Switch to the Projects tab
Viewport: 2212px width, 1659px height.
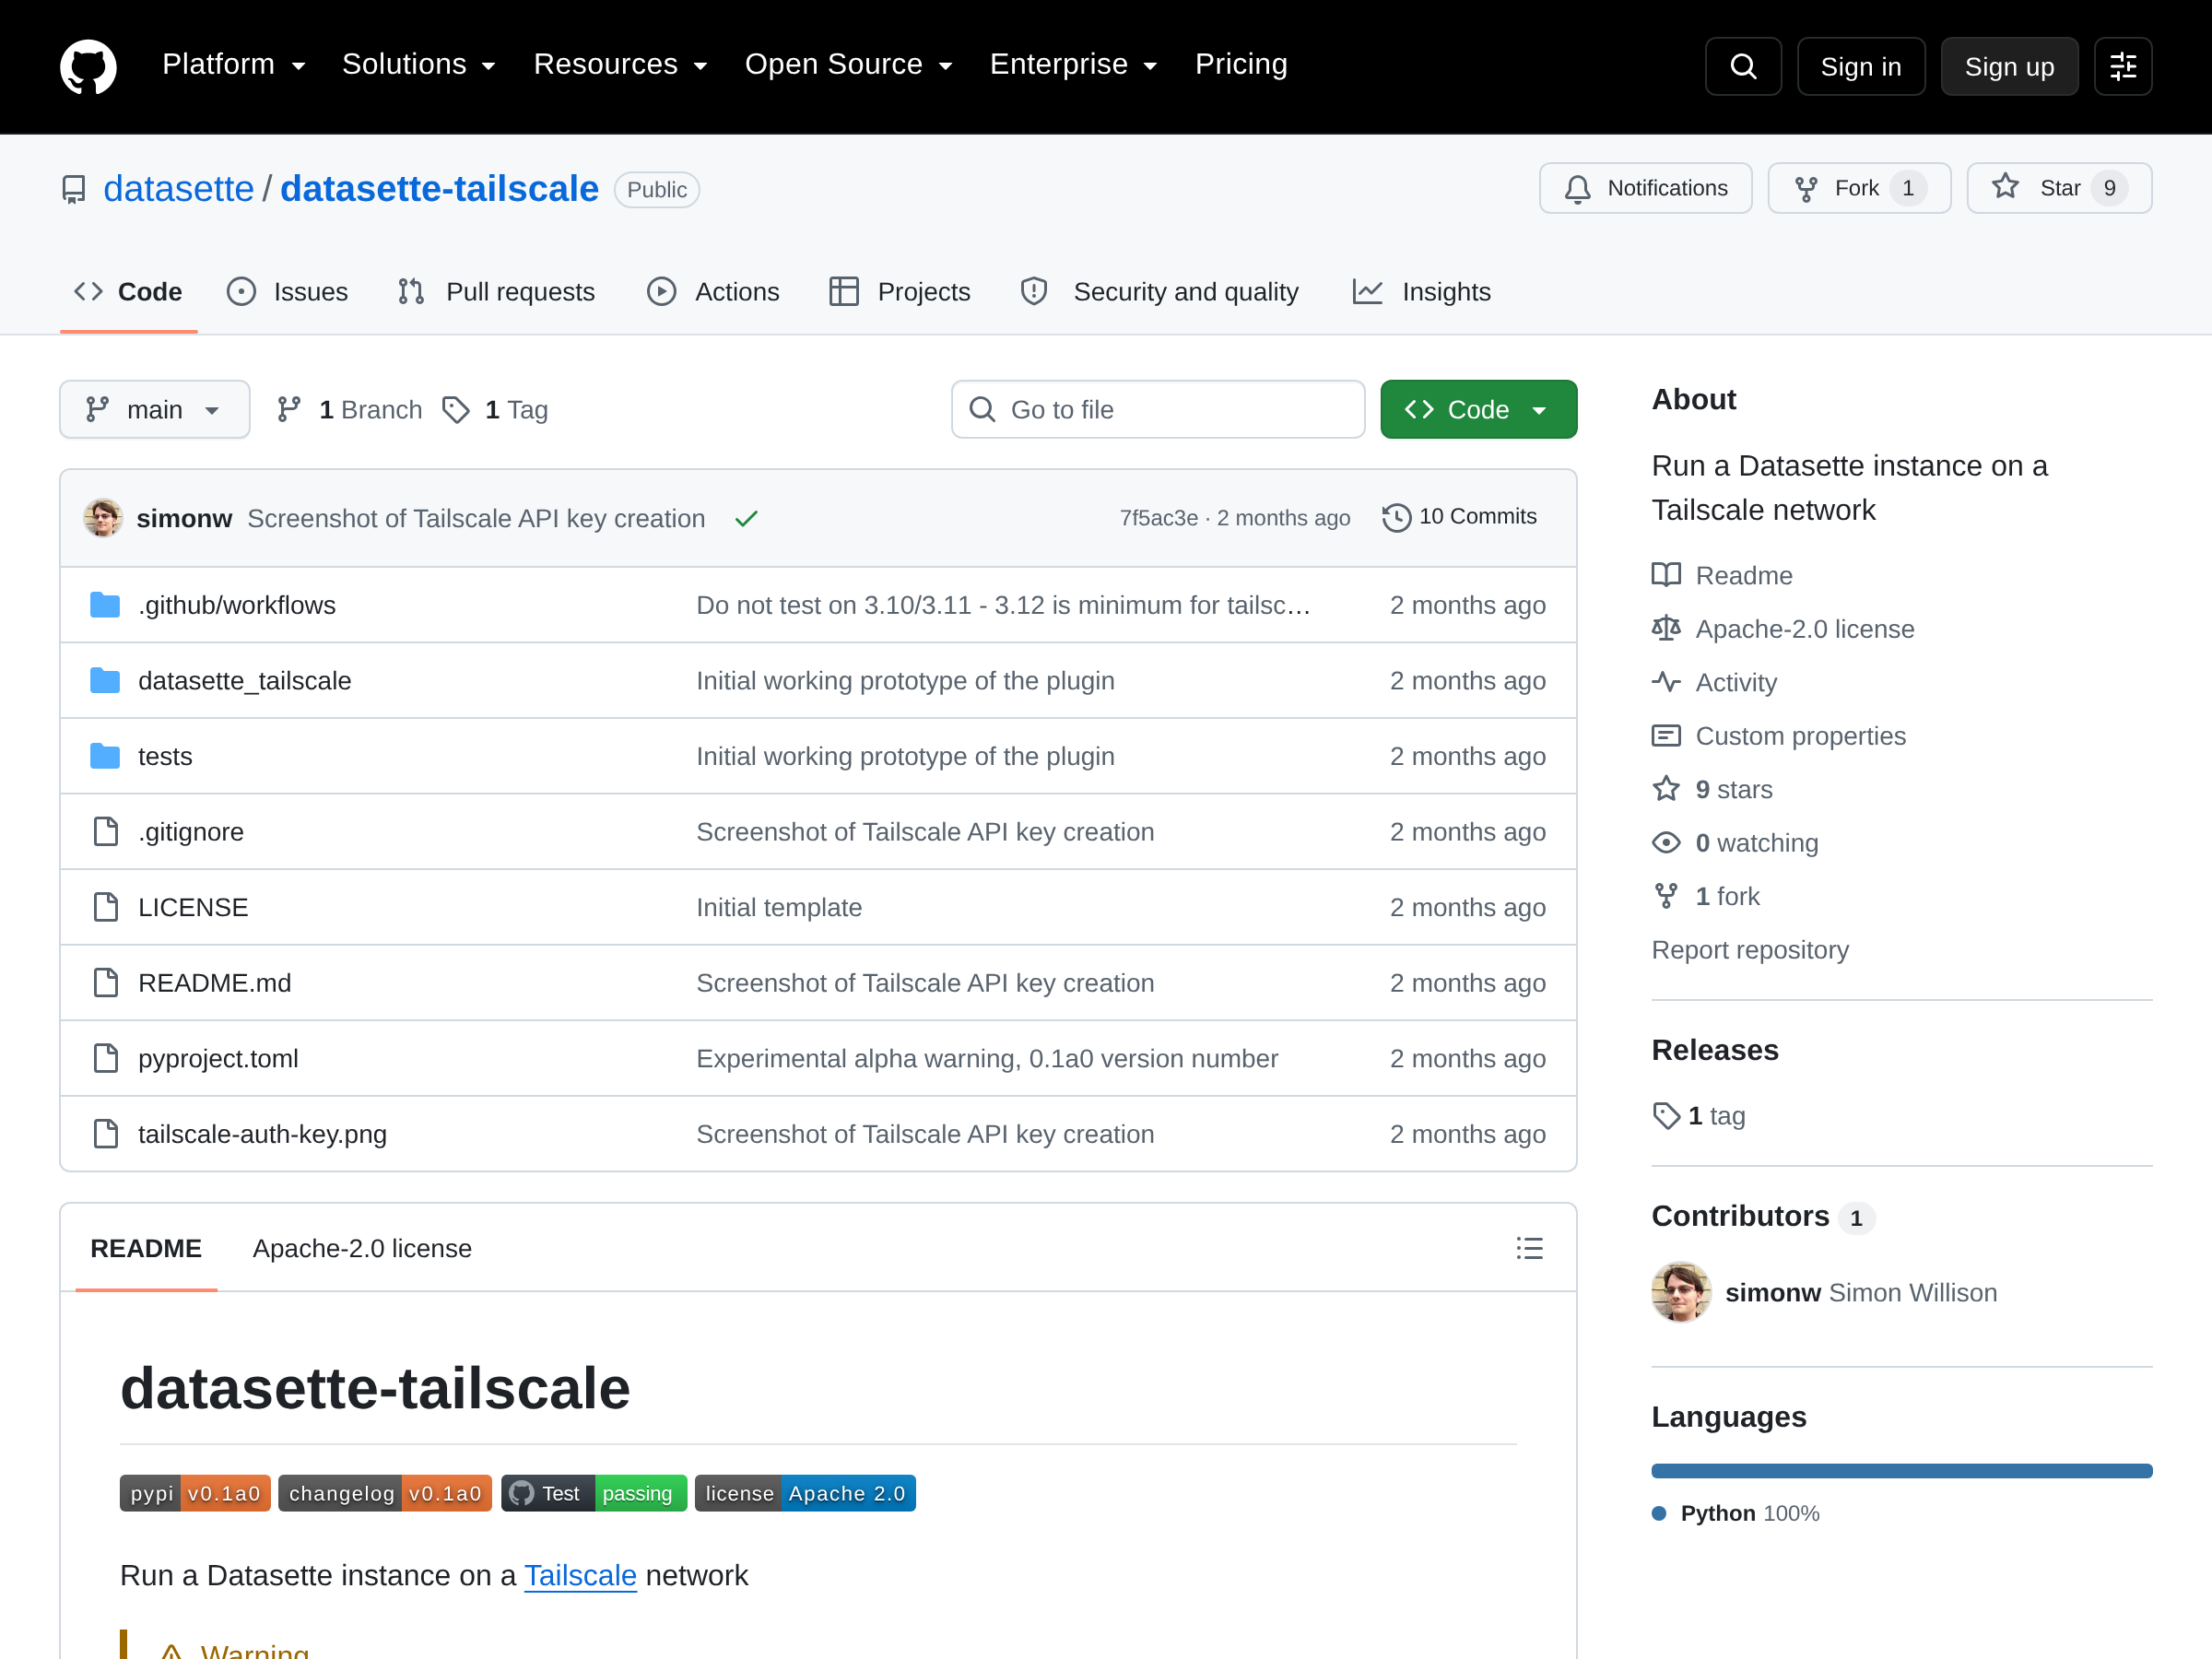click(900, 292)
